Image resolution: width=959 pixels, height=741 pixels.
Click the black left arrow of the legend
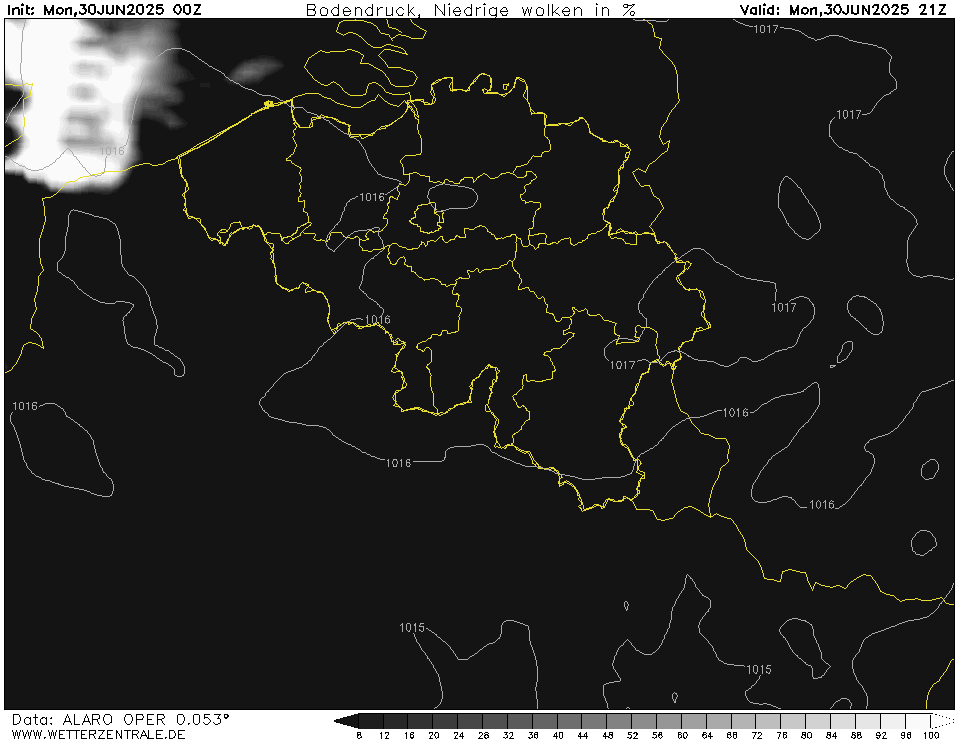point(346,721)
